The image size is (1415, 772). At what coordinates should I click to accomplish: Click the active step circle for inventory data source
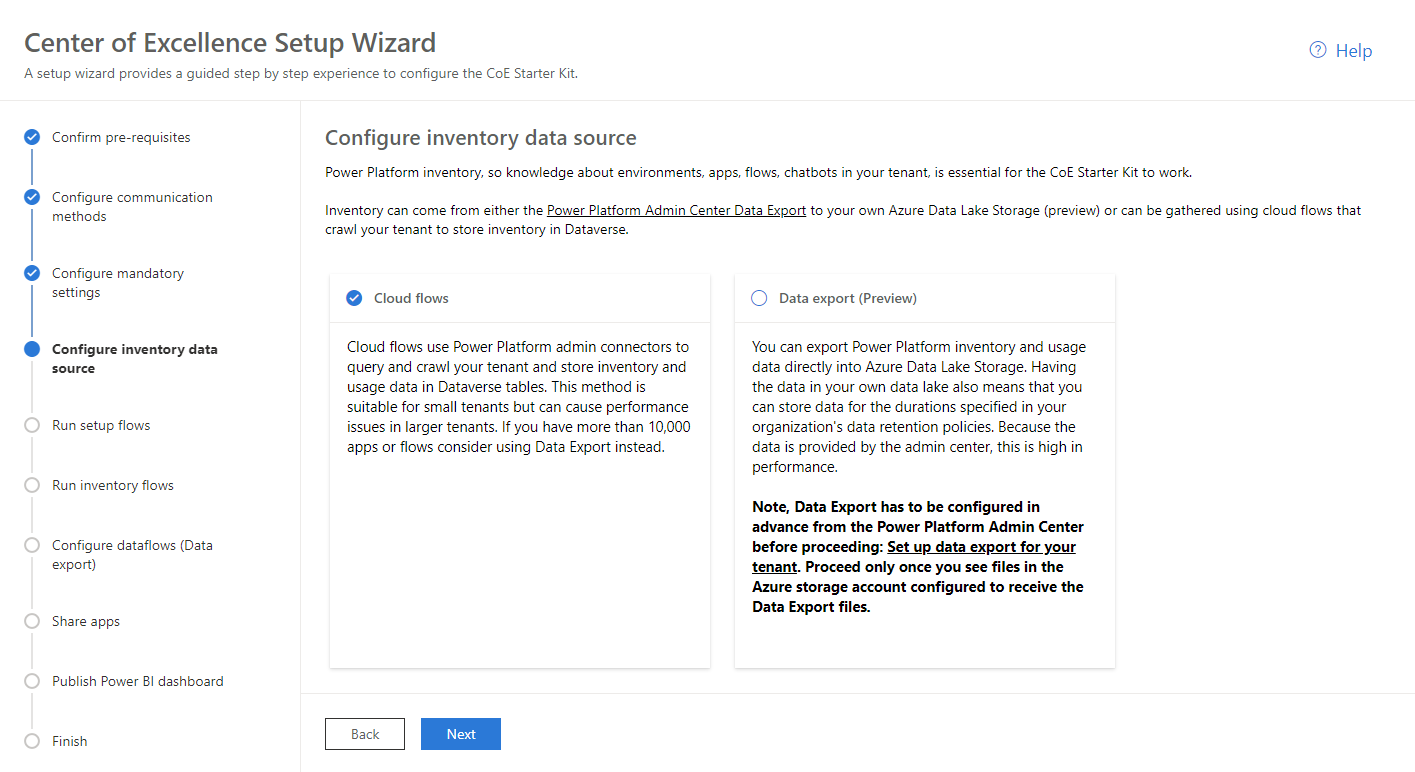pos(32,349)
